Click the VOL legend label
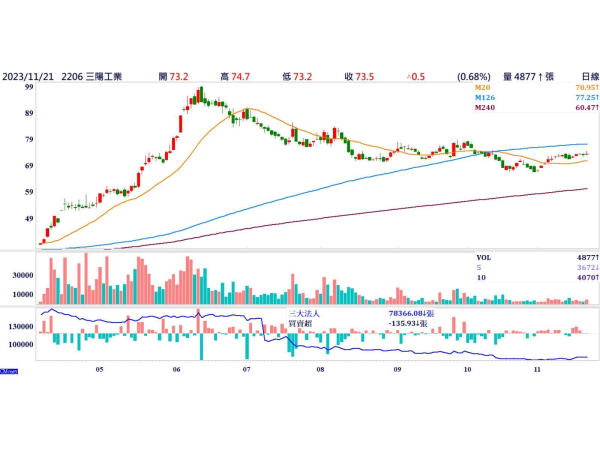This screenshot has height=450, width=600. coord(484,258)
